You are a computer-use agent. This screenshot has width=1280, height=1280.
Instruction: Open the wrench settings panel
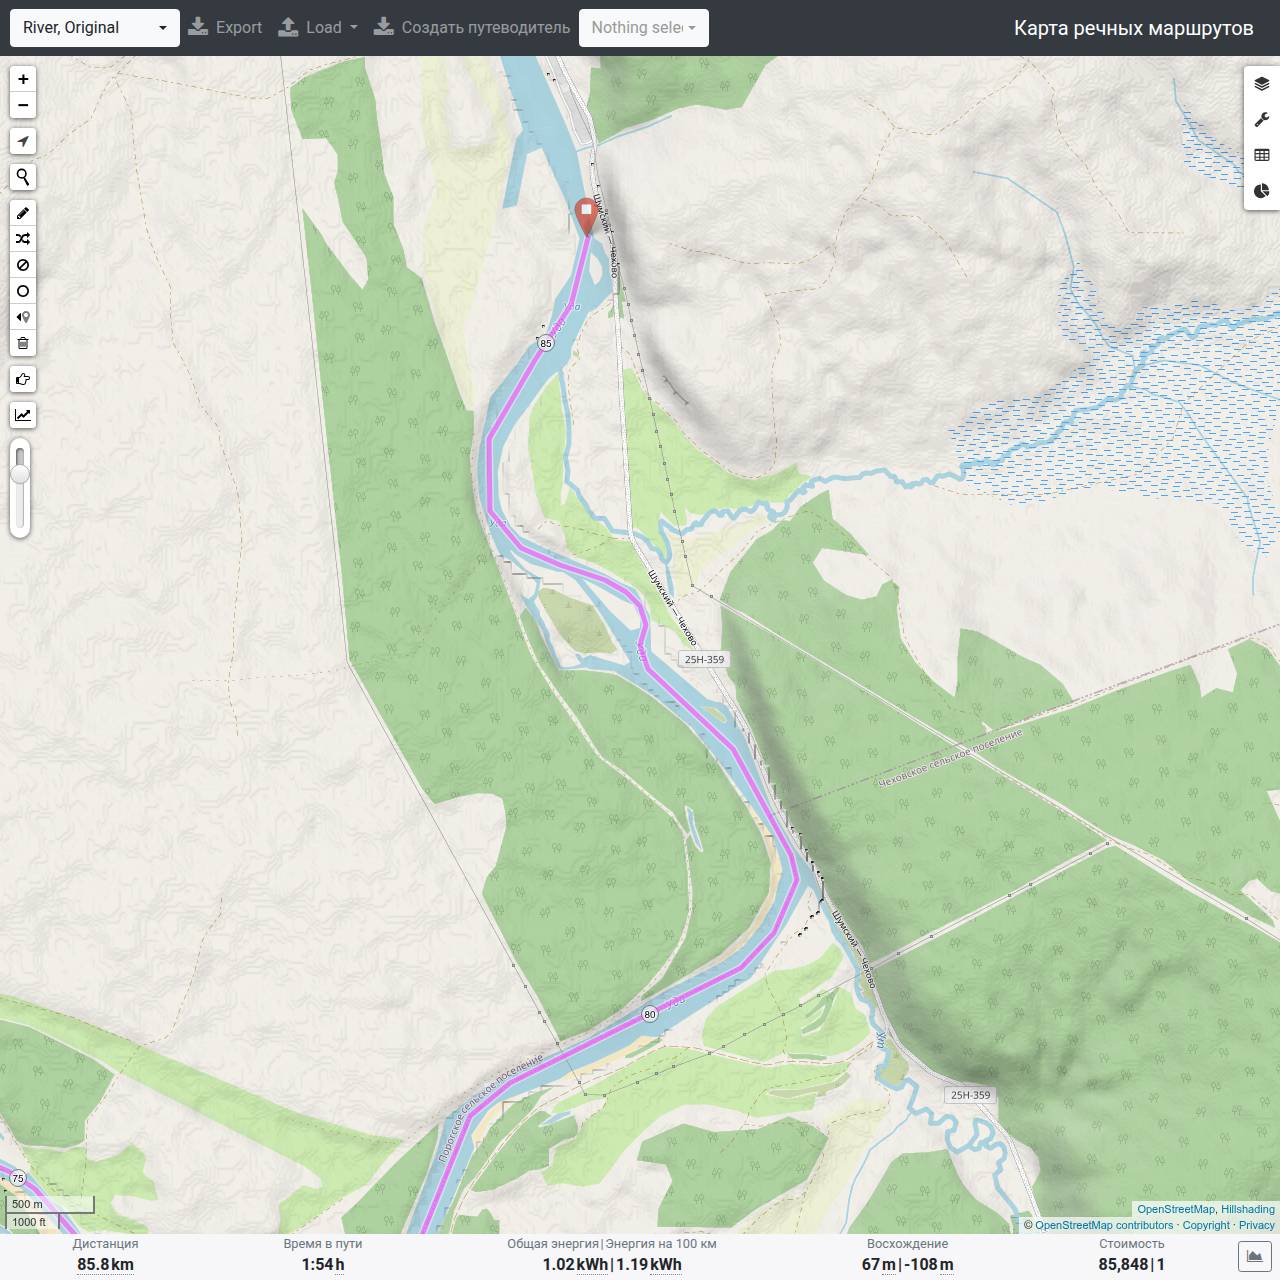[1262, 119]
